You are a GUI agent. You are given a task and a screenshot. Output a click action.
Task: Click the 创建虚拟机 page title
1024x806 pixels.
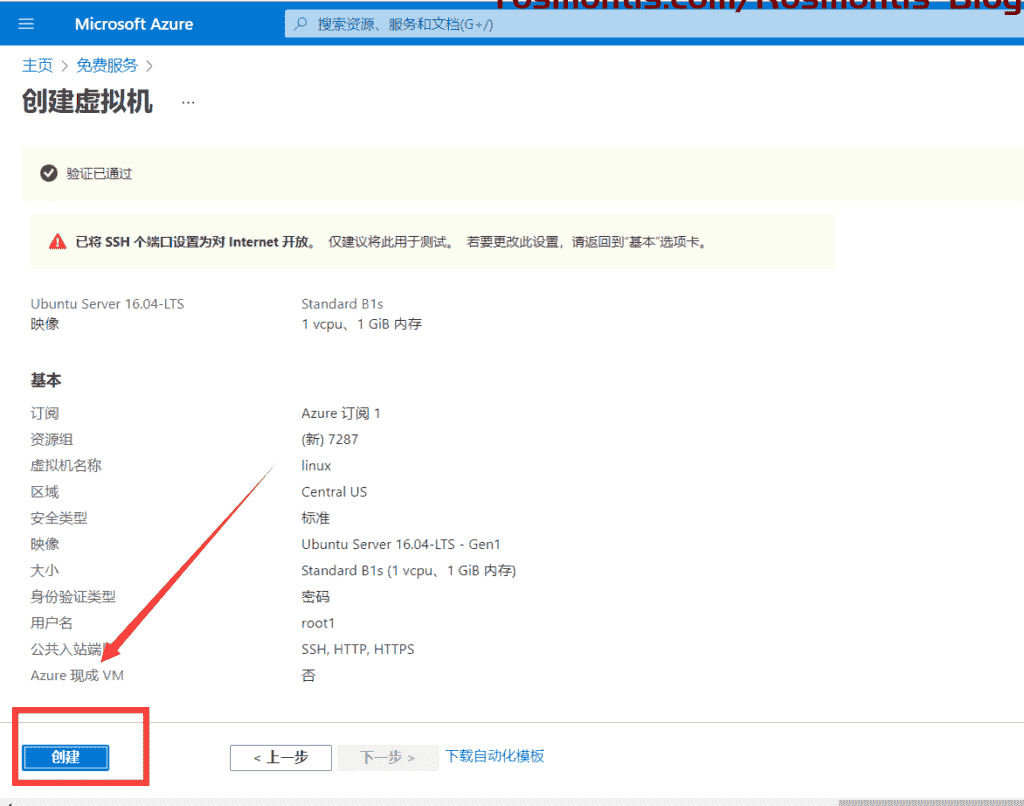click(88, 101)
